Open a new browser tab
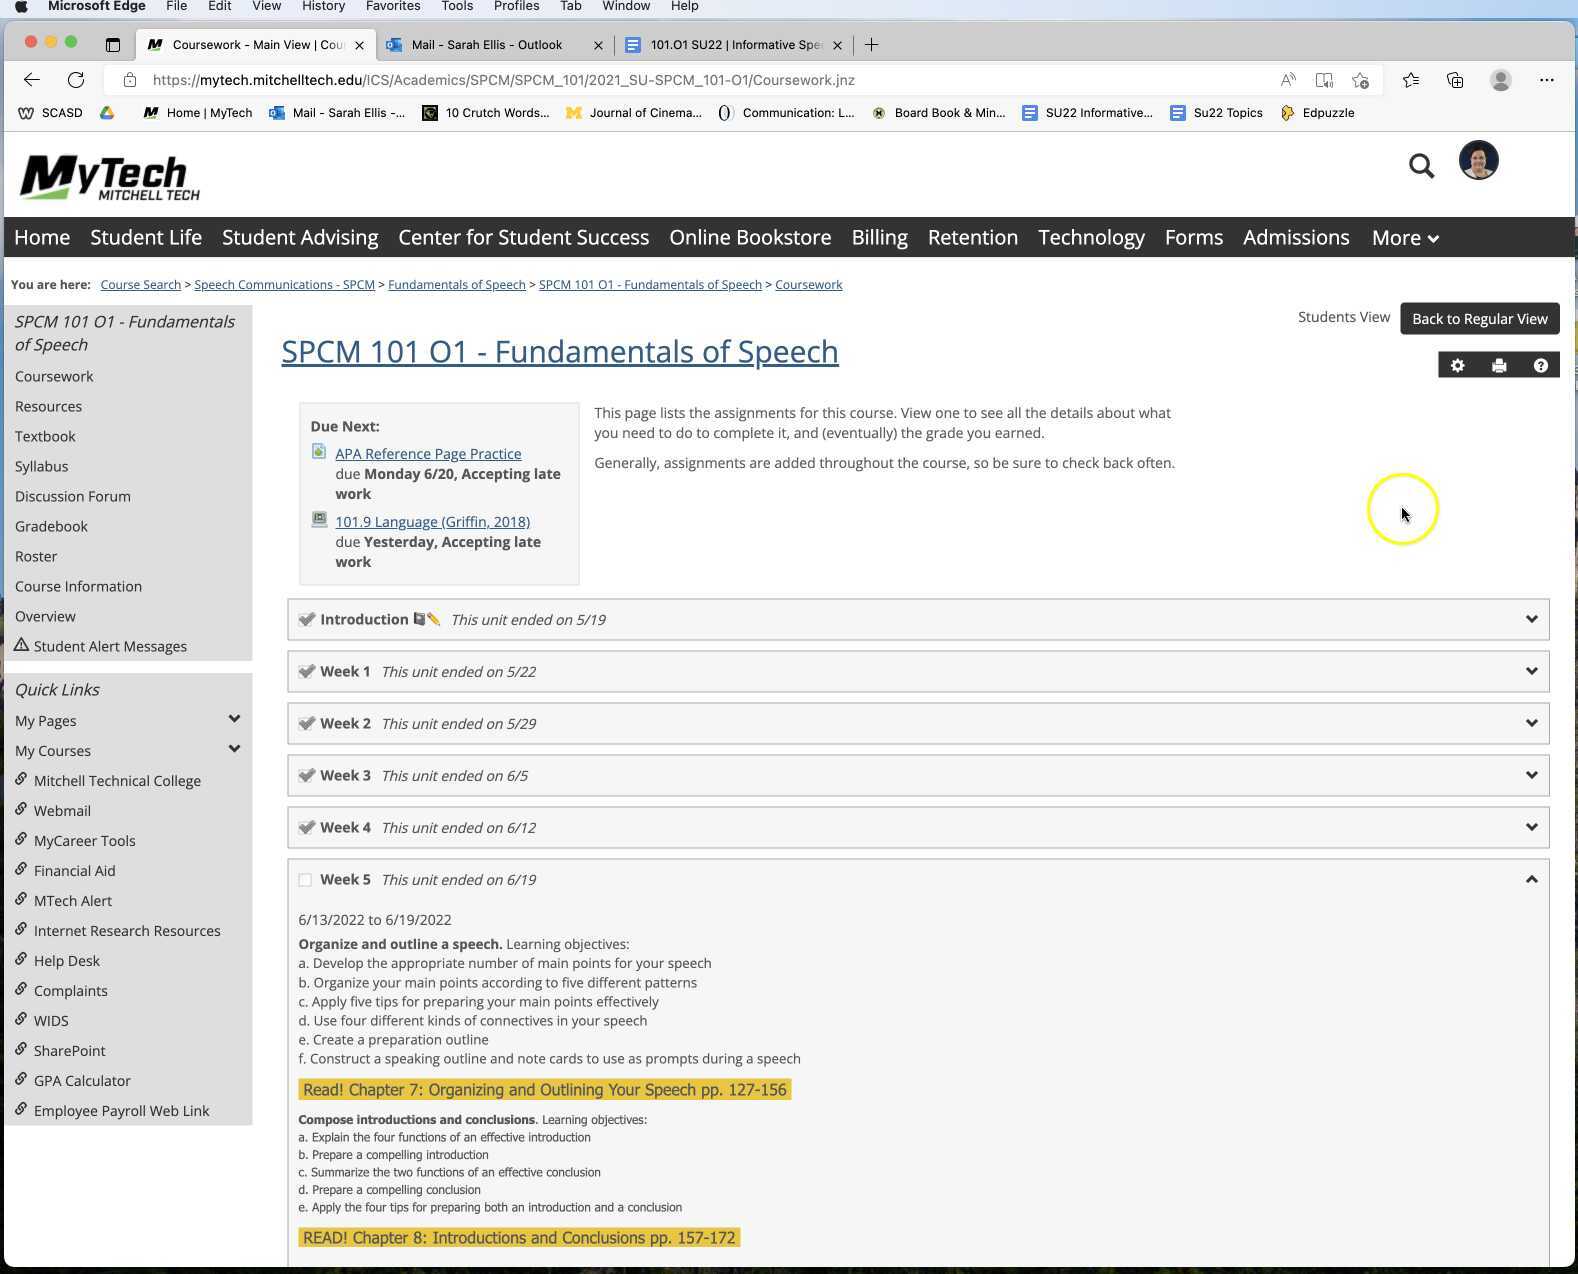 pos(871,45)
